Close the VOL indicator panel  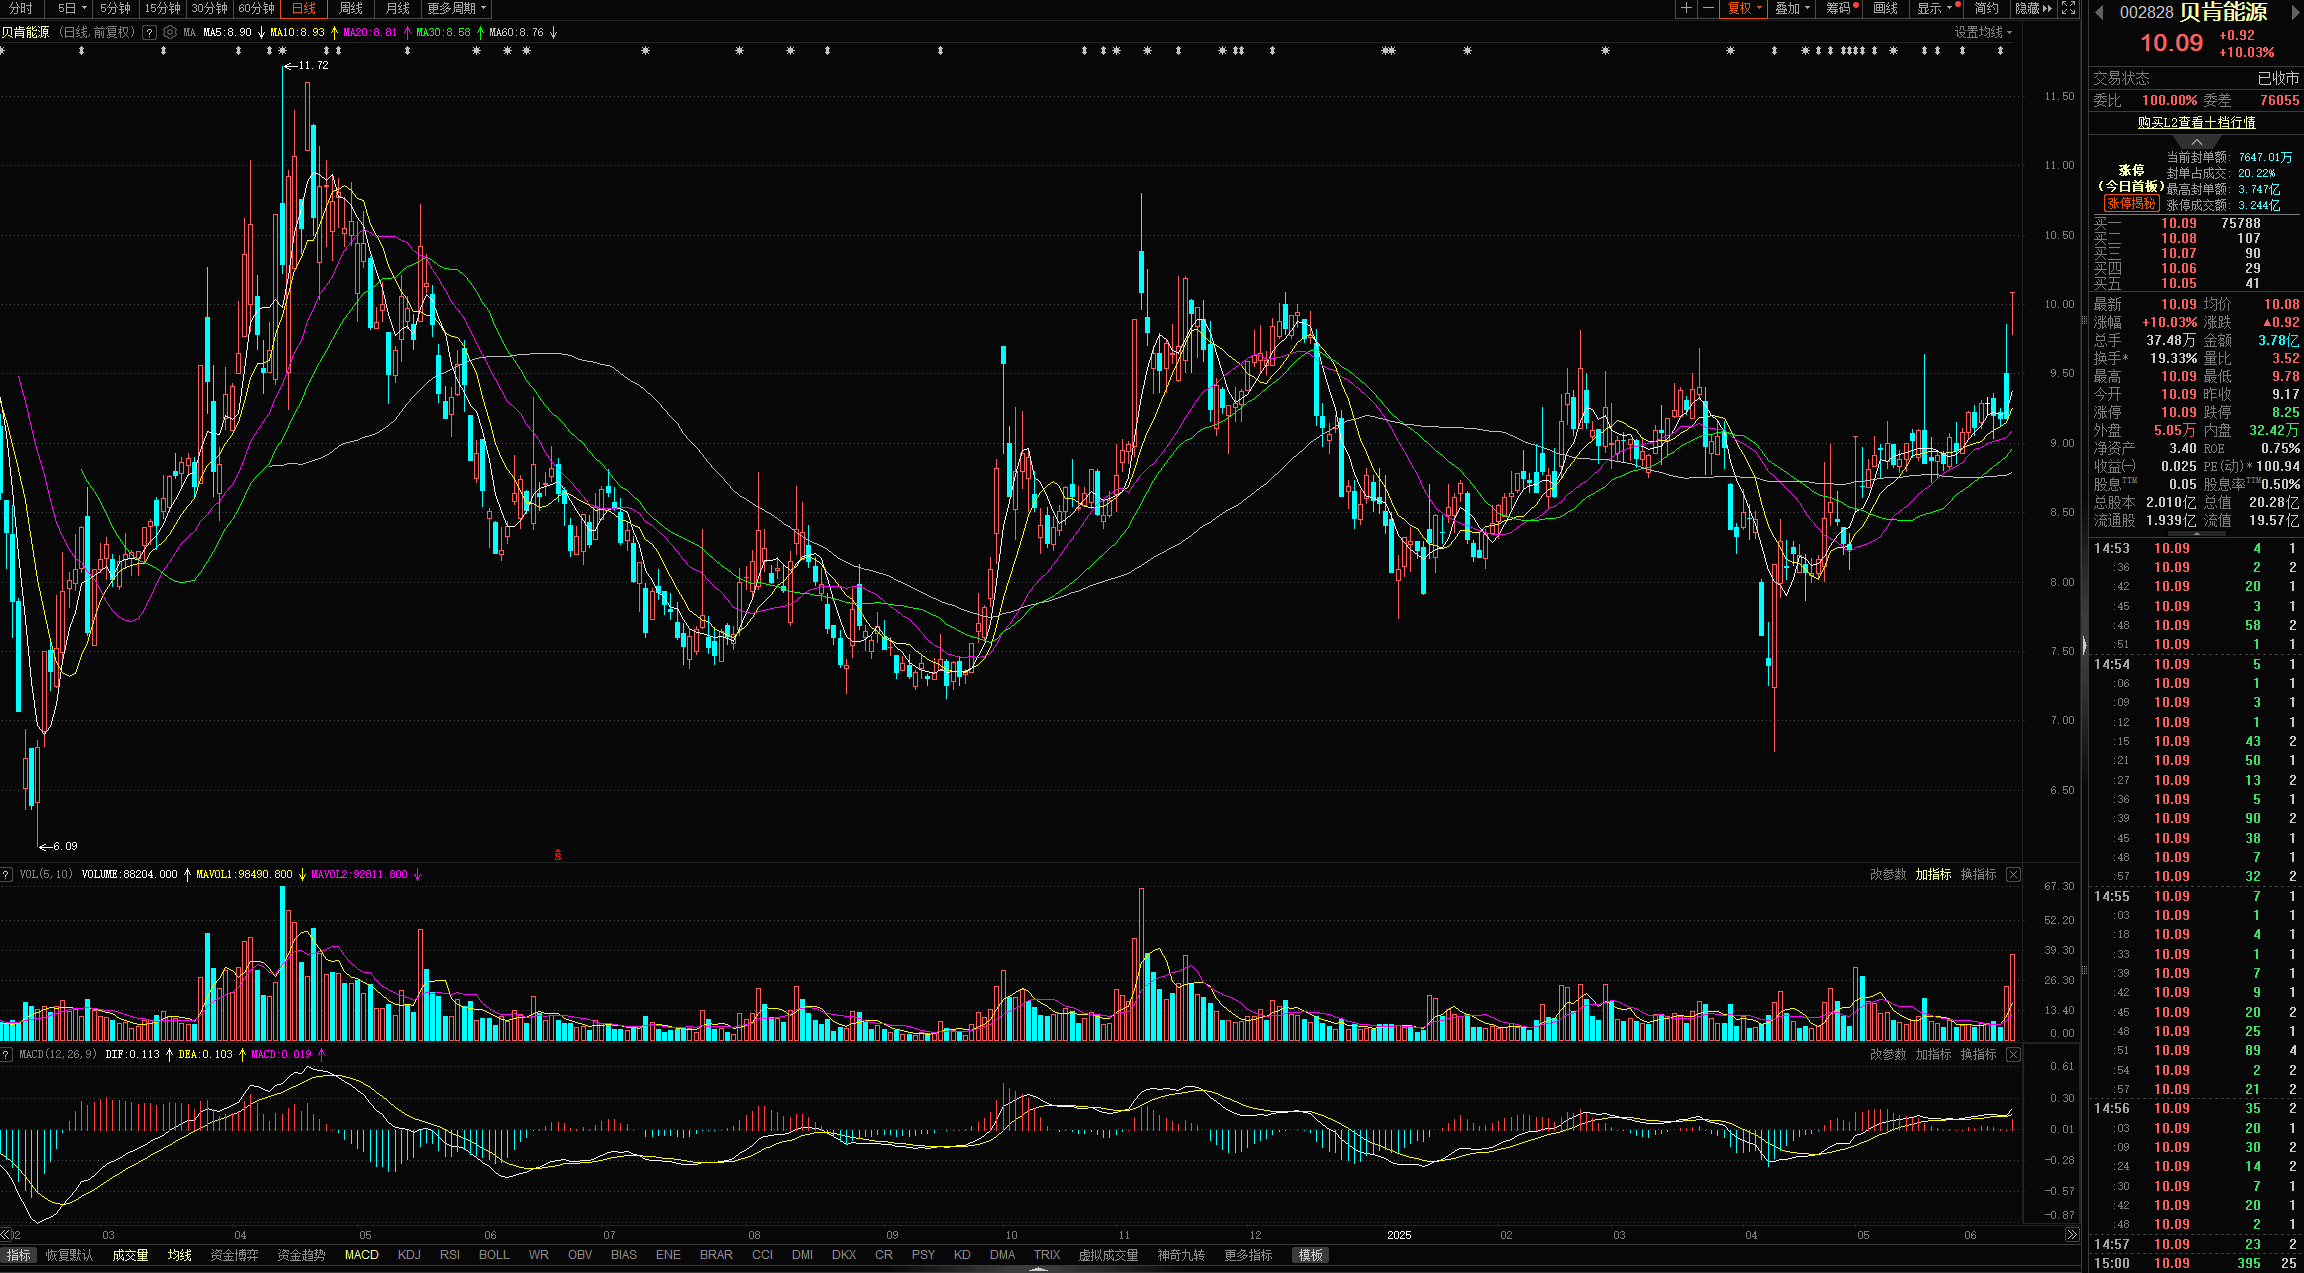pos(2013,874)
